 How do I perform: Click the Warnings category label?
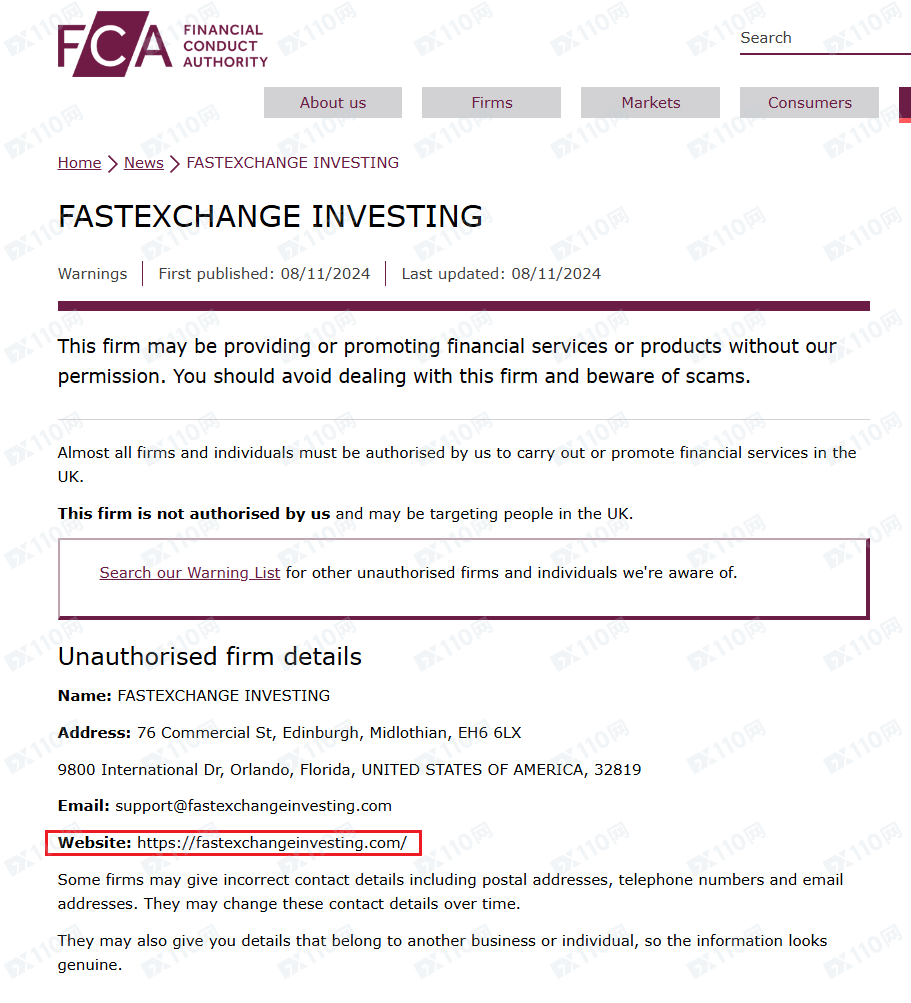pyautogui.click(x=93, y=274)
